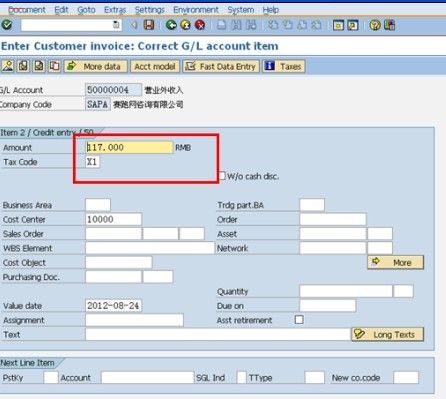
Task: Click the yellow Exit icon
Action: pos(186,25)
